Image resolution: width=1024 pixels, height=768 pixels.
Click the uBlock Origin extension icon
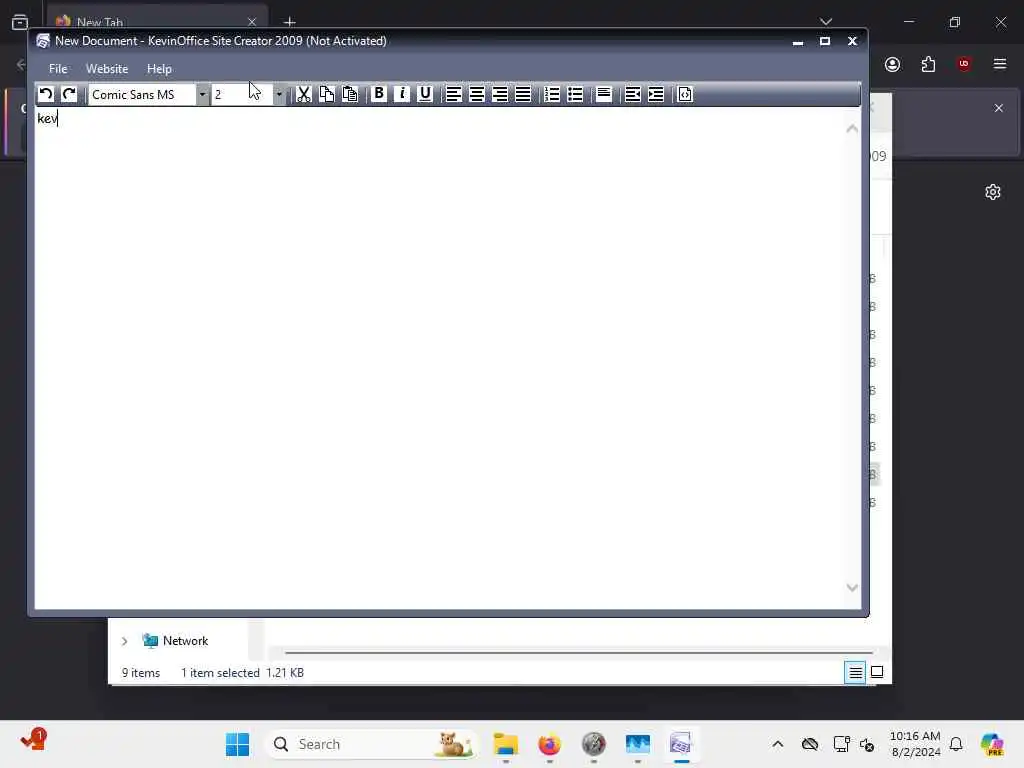pos(963,64)
